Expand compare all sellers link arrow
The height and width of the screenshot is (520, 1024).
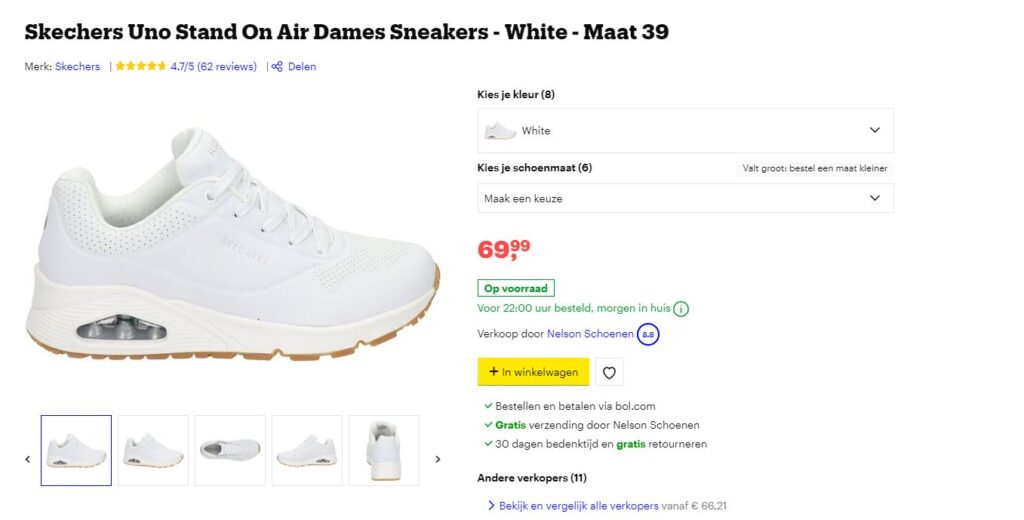pyautogui.click(x=491, y=506)
